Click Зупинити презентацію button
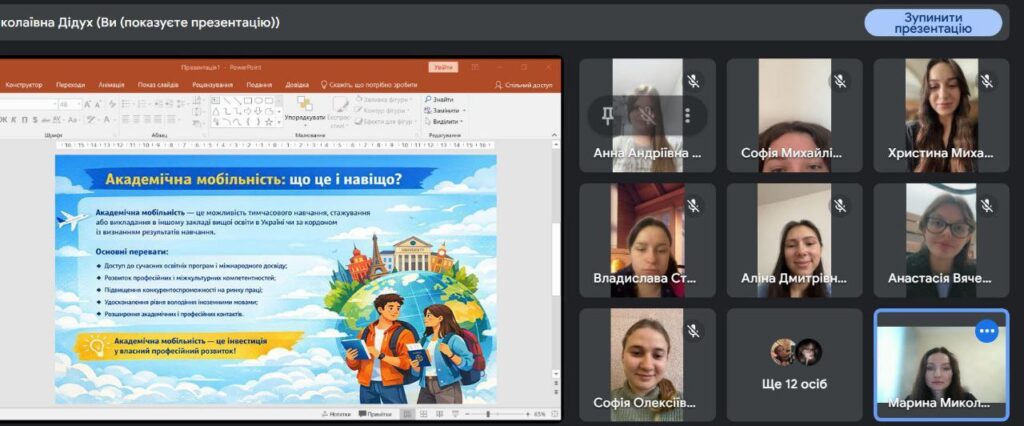This screenshot has width=1024, height=426. point(932,23)
